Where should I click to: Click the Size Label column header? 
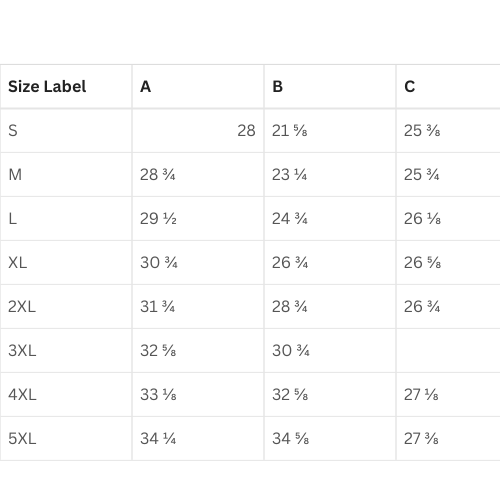point(47,87)
